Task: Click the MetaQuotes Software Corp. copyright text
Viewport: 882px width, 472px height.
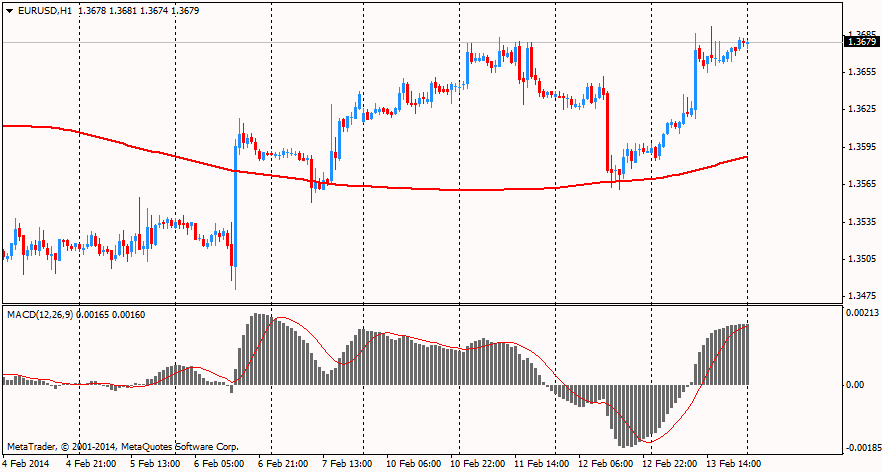Action: 122,446
